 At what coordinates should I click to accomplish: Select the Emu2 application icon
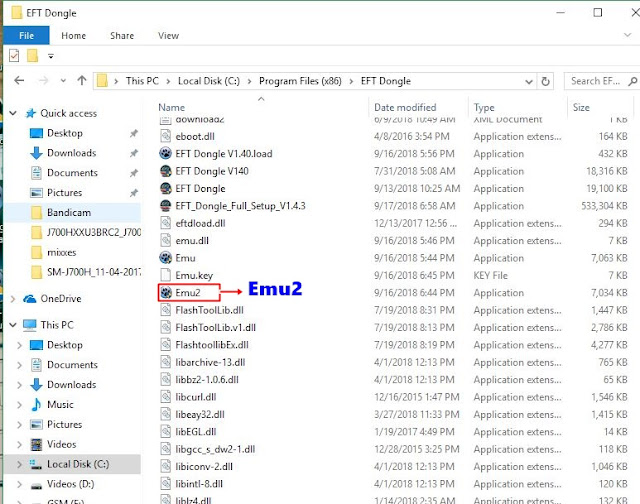[x=165, y=293]
